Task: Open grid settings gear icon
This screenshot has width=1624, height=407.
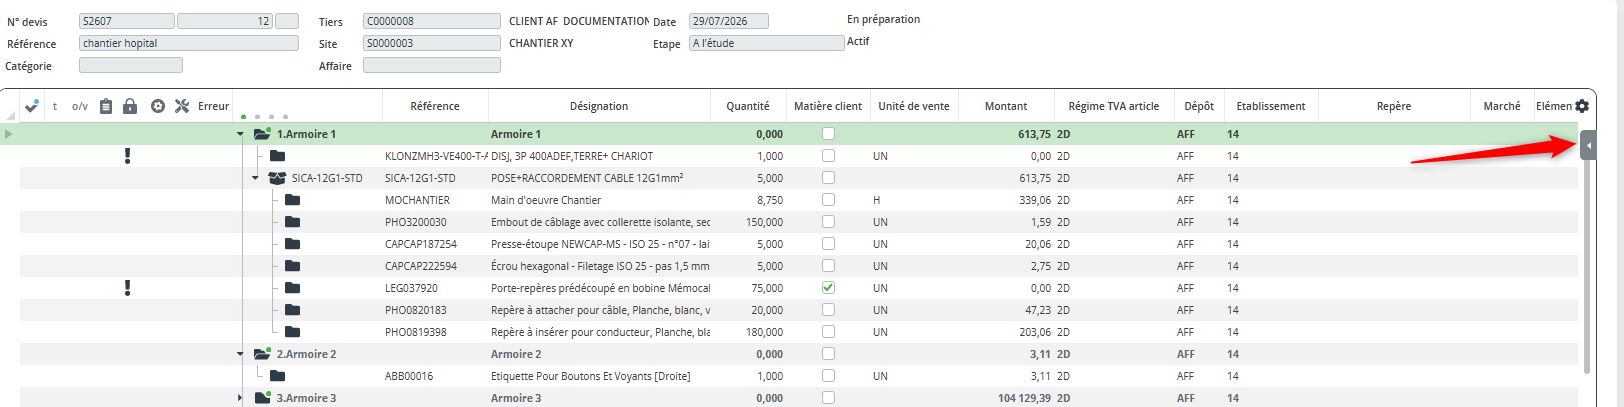Action: pos(1582,106)
